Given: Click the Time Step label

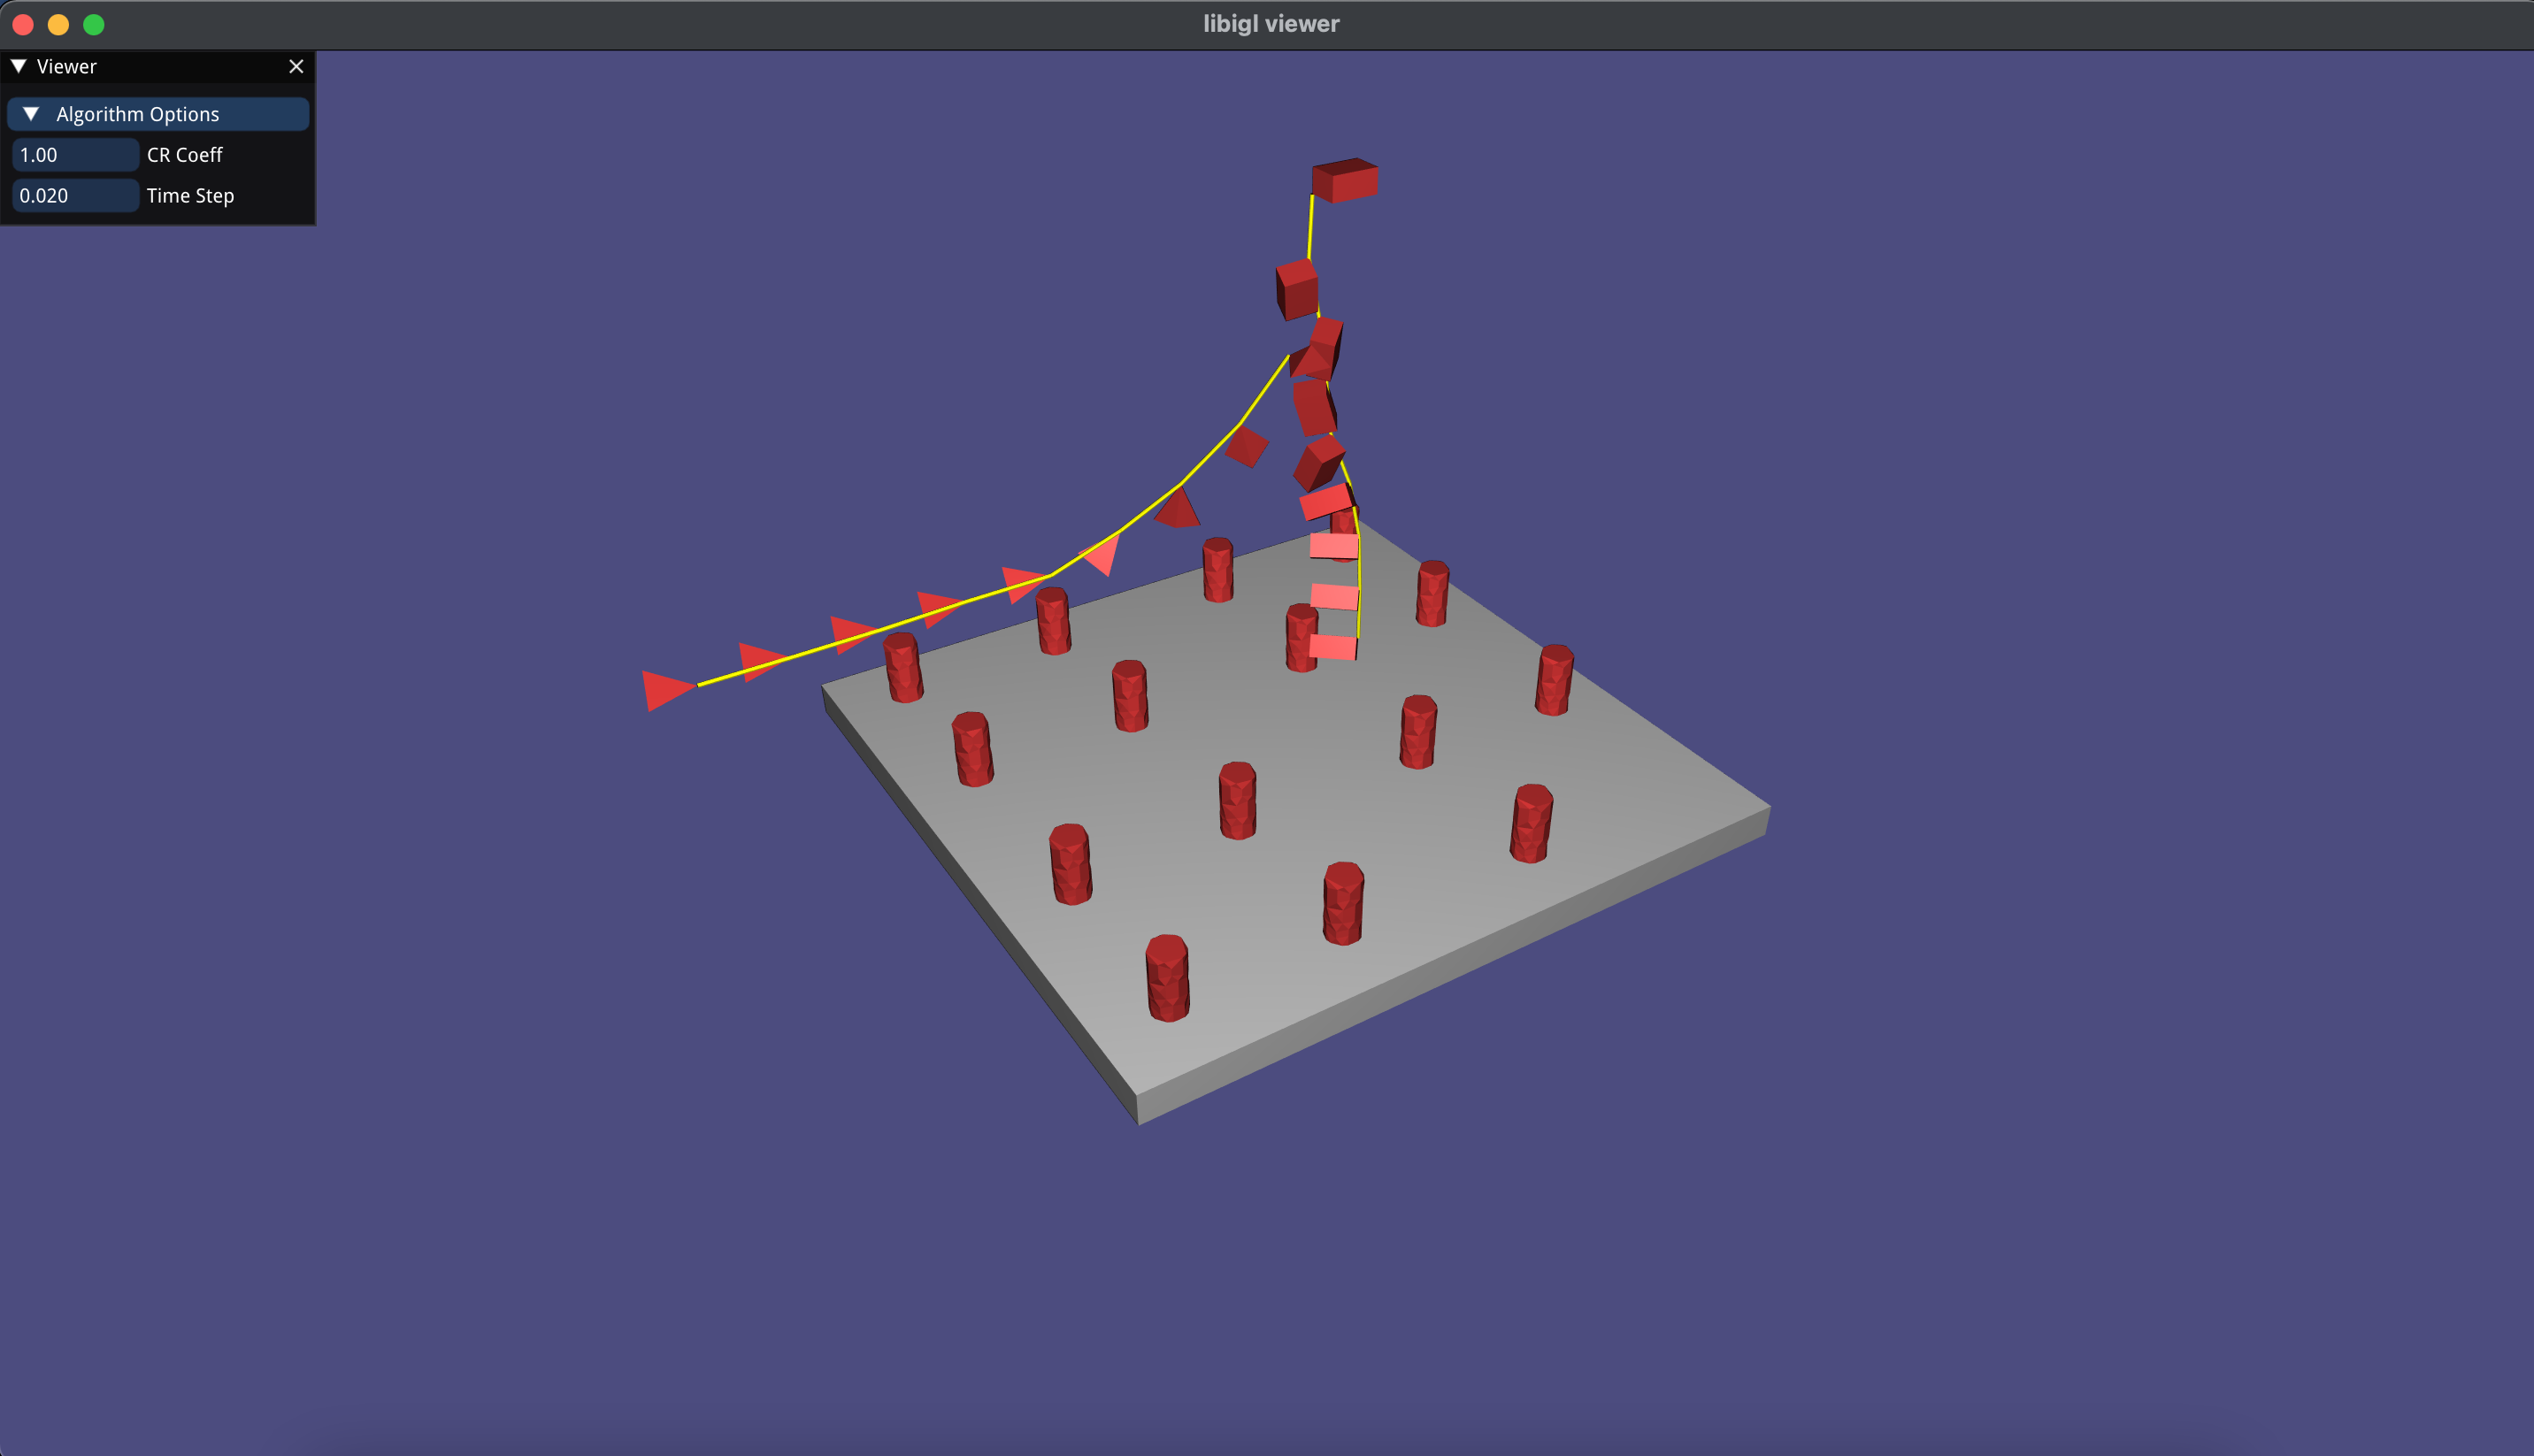Looking at the screenshot, I should (x=190, y=196).
